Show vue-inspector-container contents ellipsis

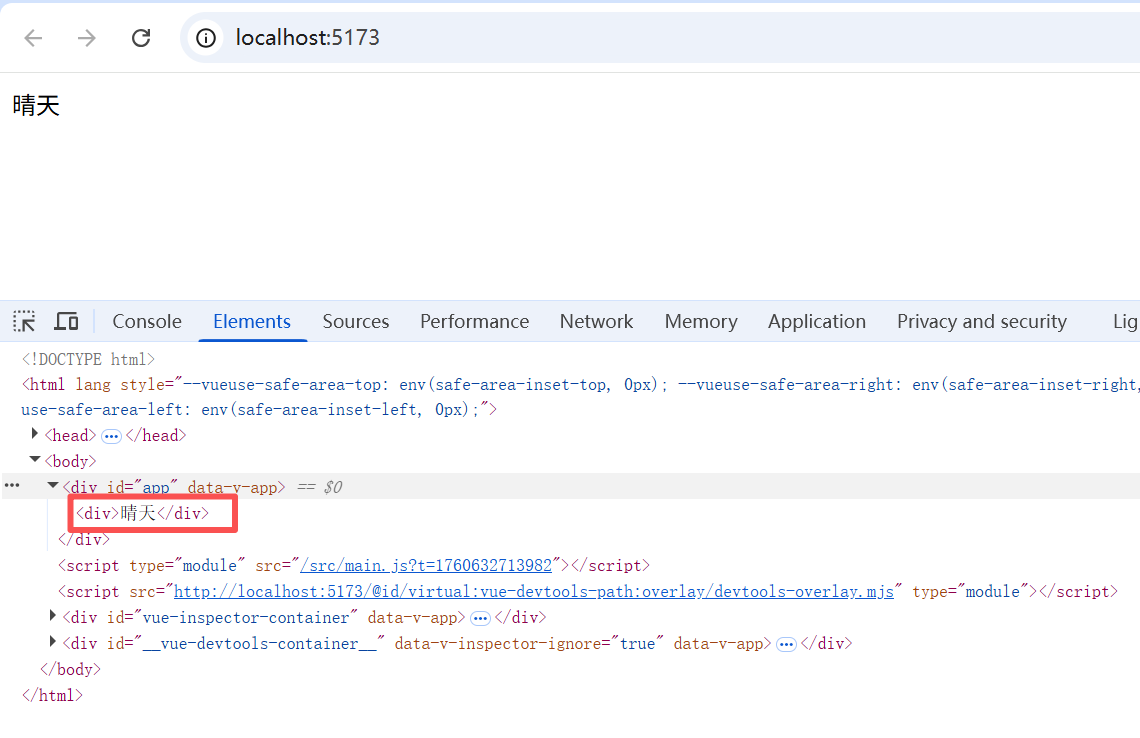[480, 619]
